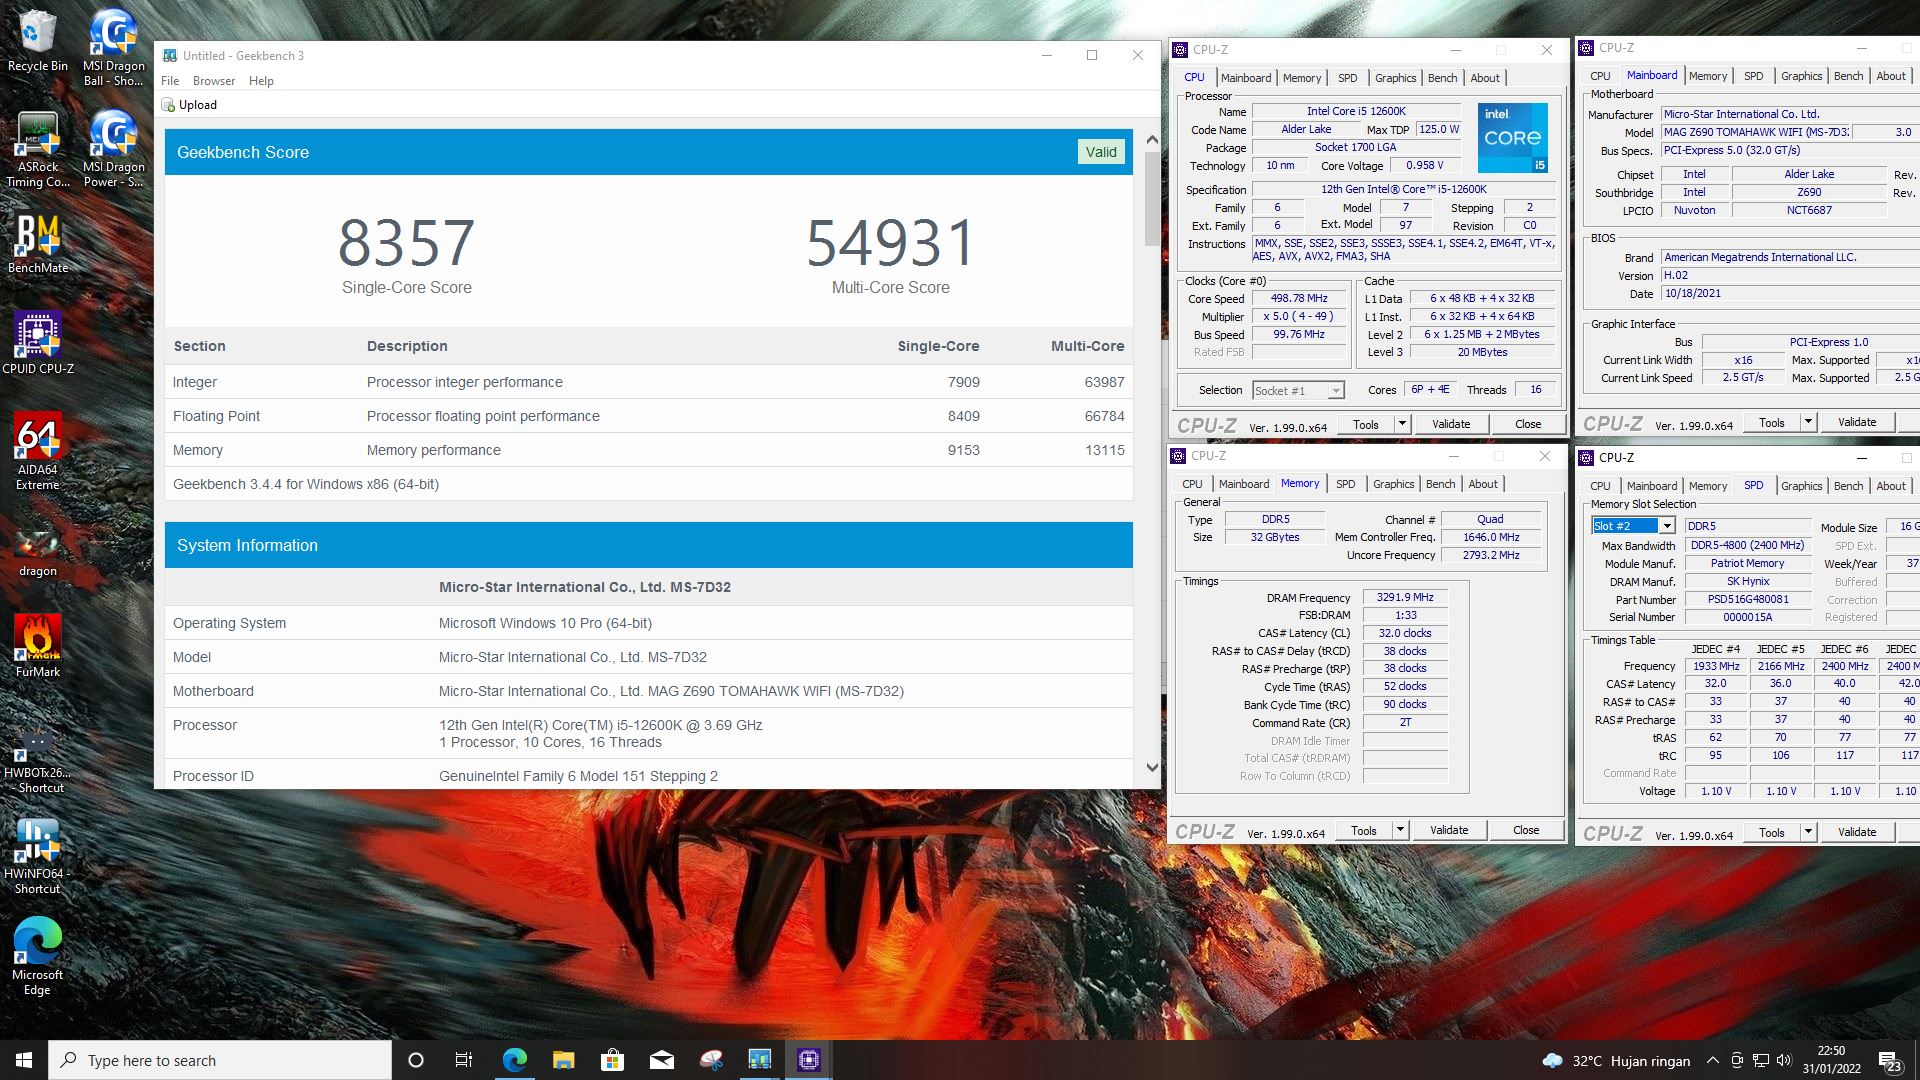This screenshot has height=1080, width=1920.
Task: Click Tools button in CPU-Z SPD window
Action: coord(1772,832)
